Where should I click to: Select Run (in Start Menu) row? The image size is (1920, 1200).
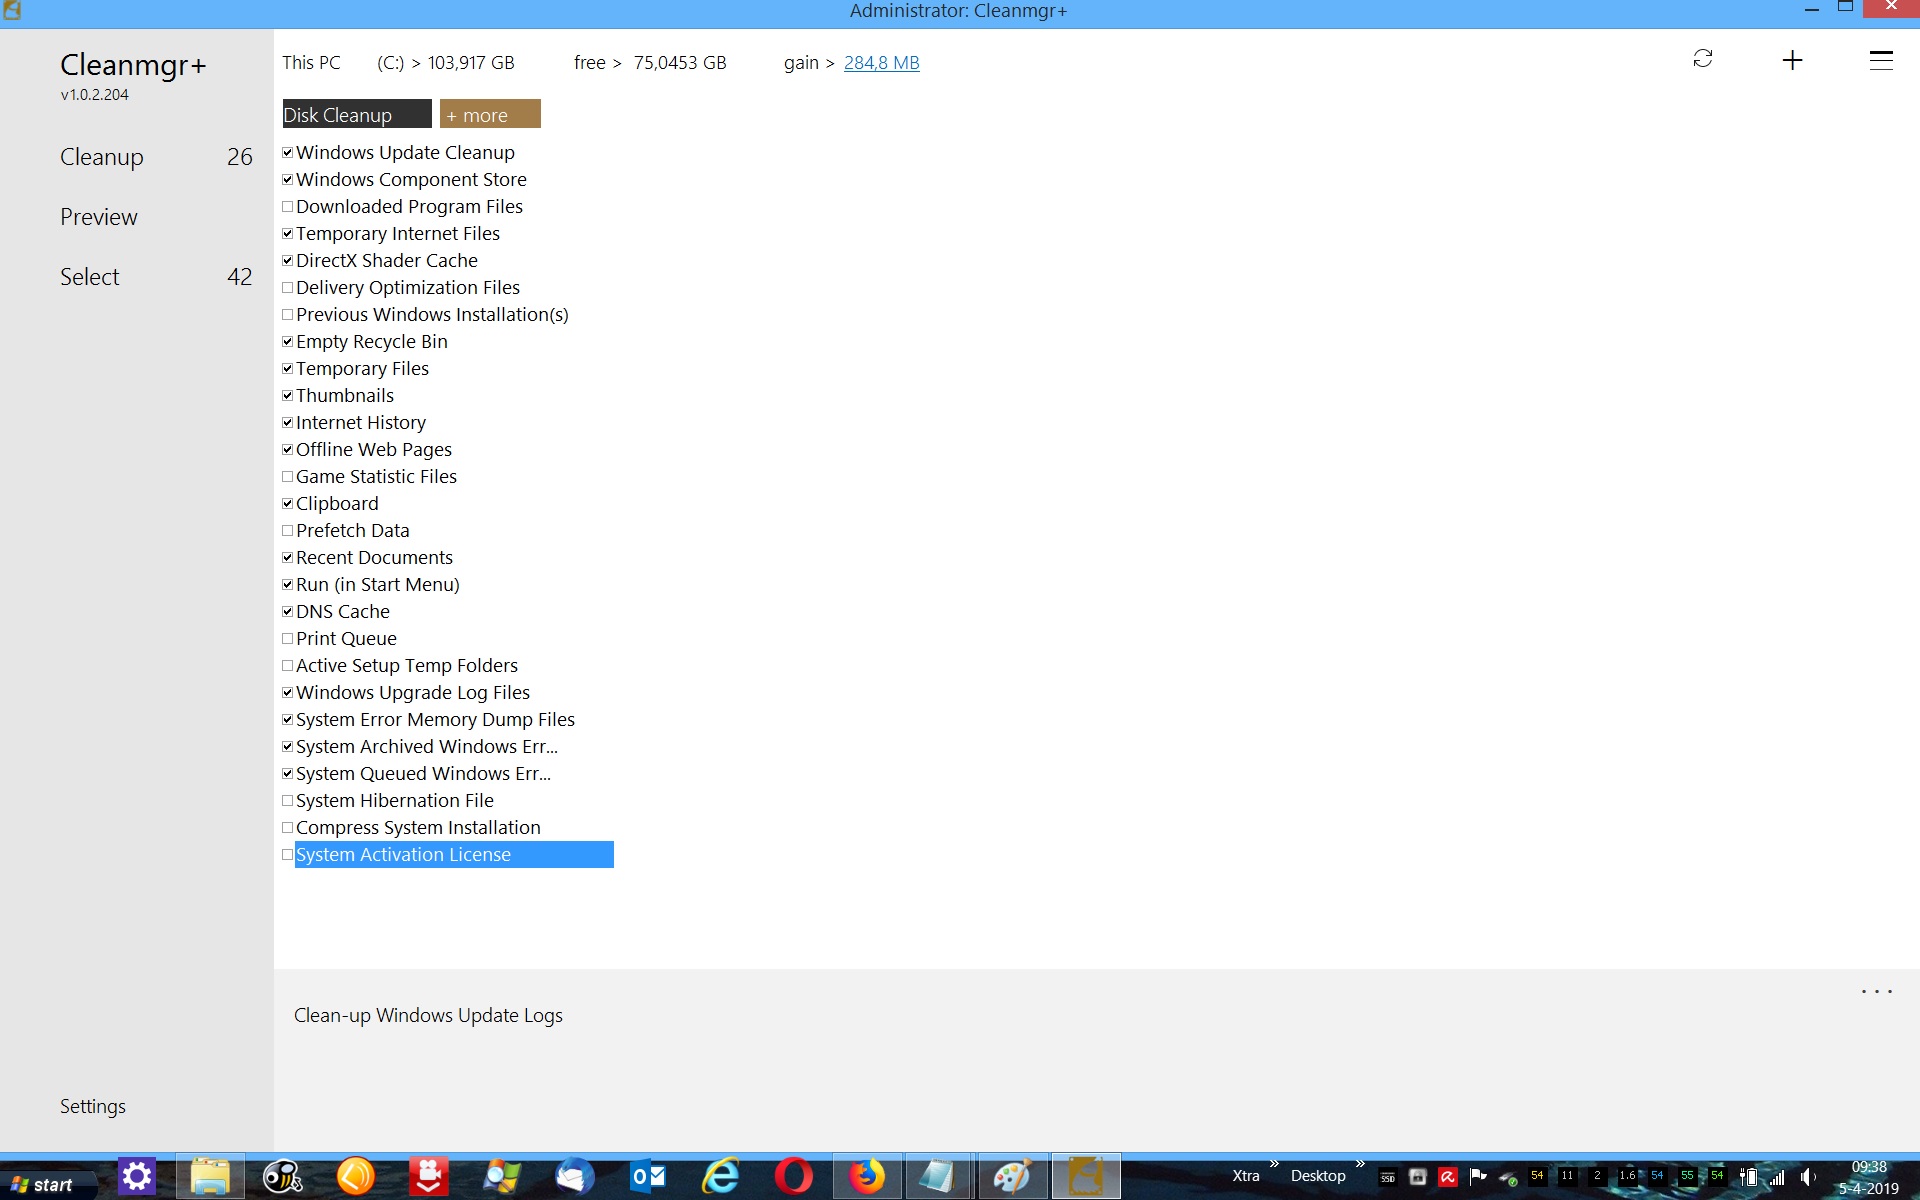[x=378, y=585]
